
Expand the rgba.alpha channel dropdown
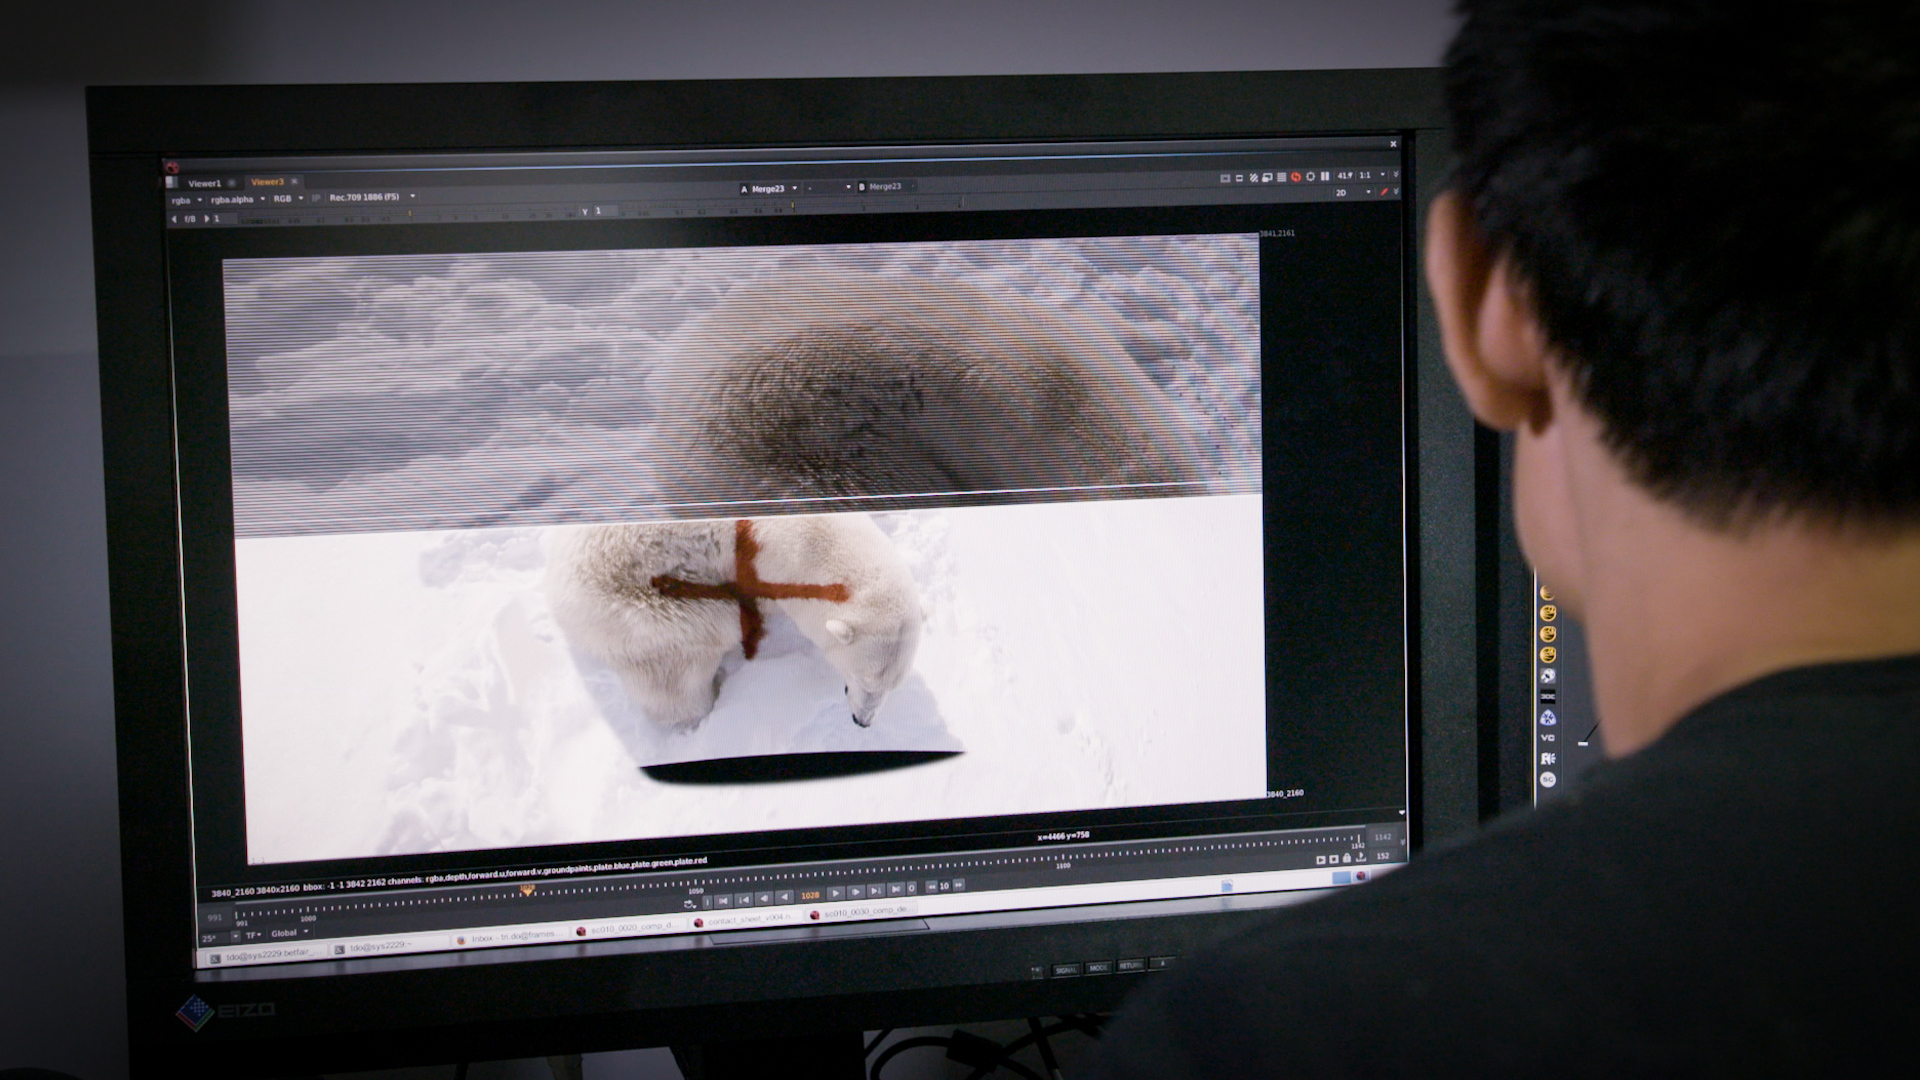[237, 200]
